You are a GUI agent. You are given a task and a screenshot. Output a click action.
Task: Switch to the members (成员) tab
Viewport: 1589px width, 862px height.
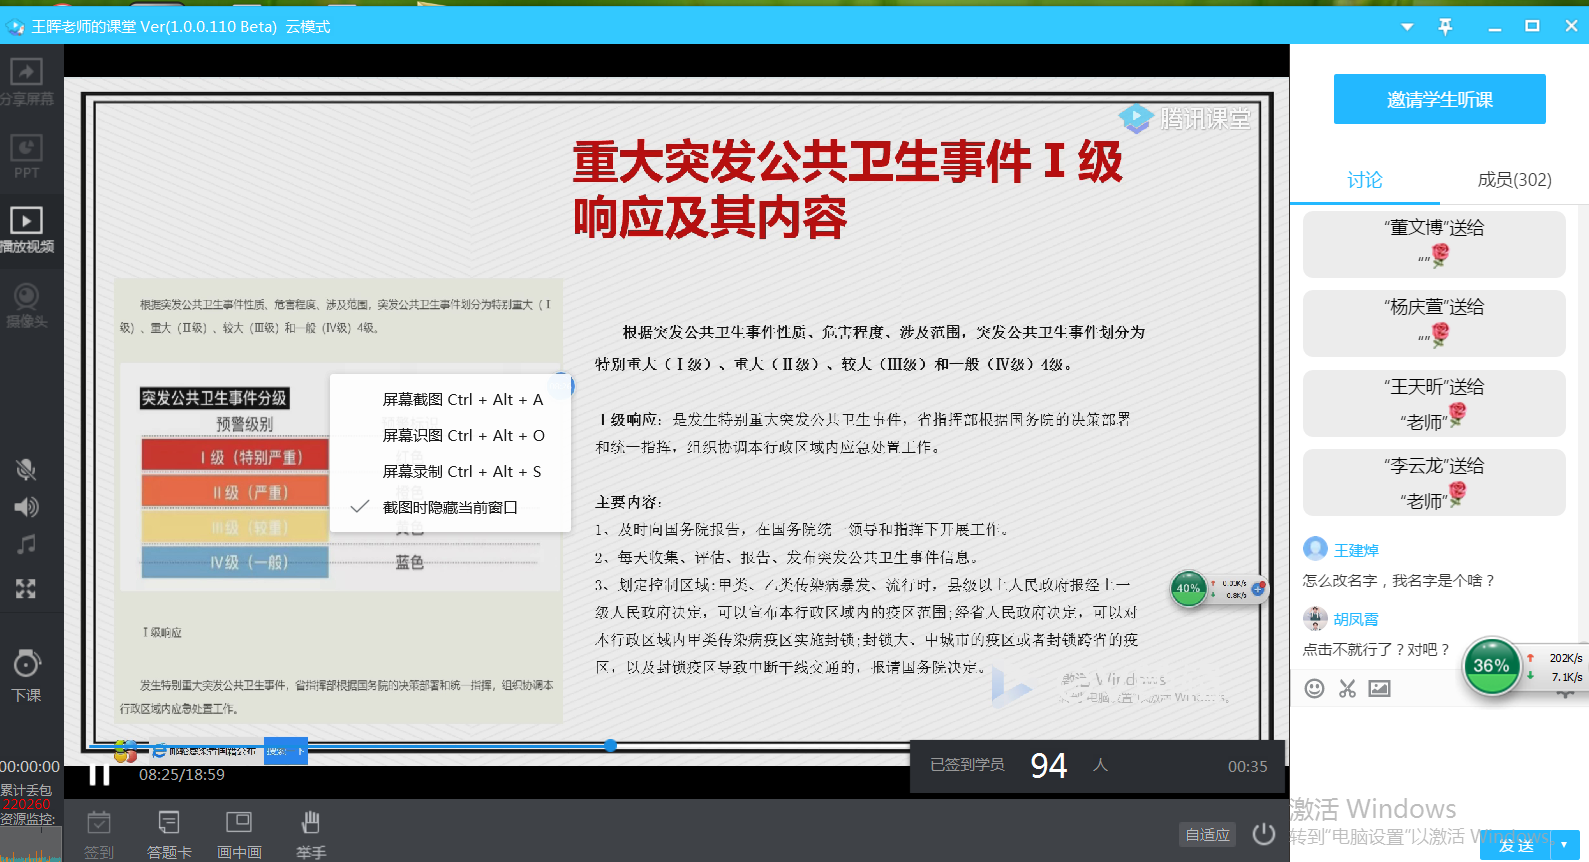pos(1514,180)
